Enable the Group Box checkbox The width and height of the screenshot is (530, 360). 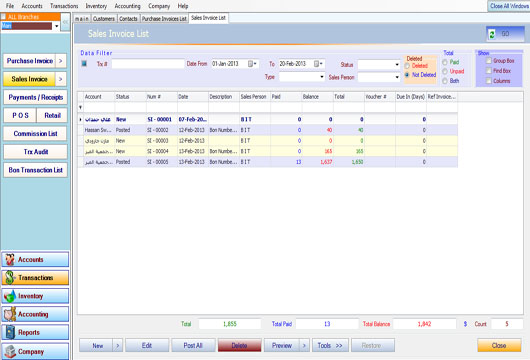(x=488, y=61)
